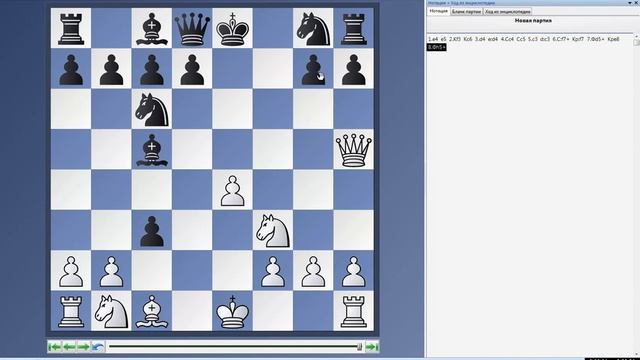This screenshot has width=640, height=360.
Task: Select the white rook on h1
Action: pyautogui.click(x=353, y=311)
